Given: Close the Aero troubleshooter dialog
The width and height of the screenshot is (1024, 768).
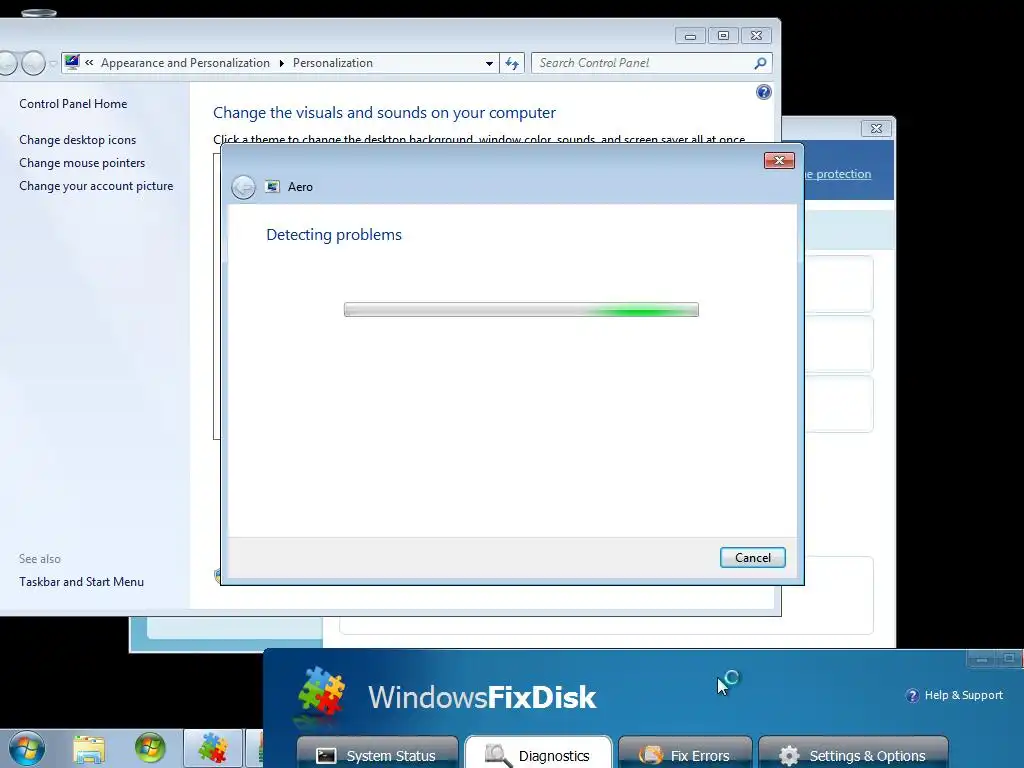Looking at the screenshot, I should (x=779, y=161).
